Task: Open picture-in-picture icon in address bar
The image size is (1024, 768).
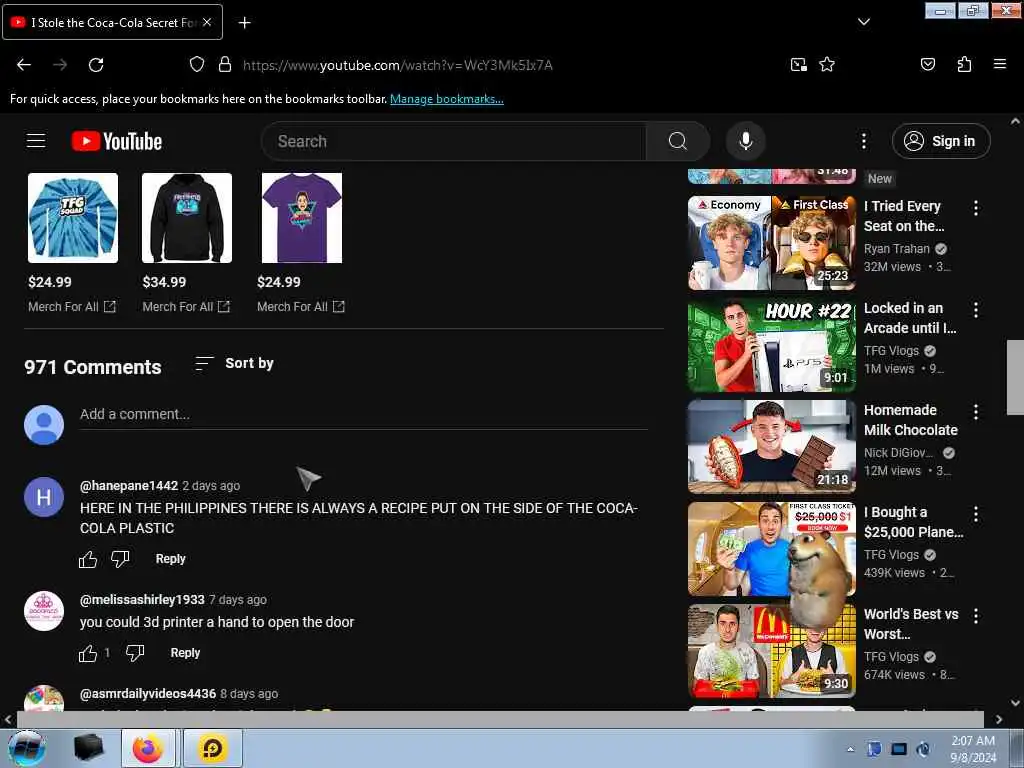Action: (798, 65)
